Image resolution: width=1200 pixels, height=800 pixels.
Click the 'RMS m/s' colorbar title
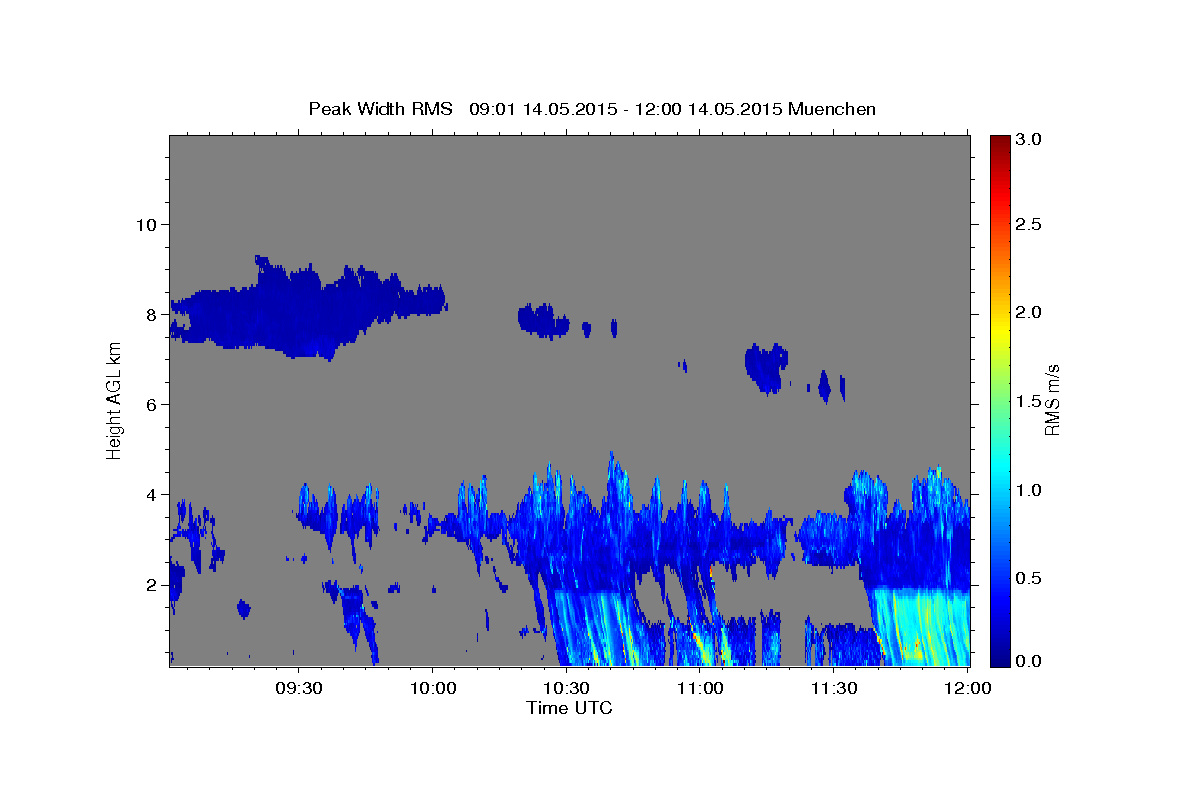click(x=1052, y=400)
